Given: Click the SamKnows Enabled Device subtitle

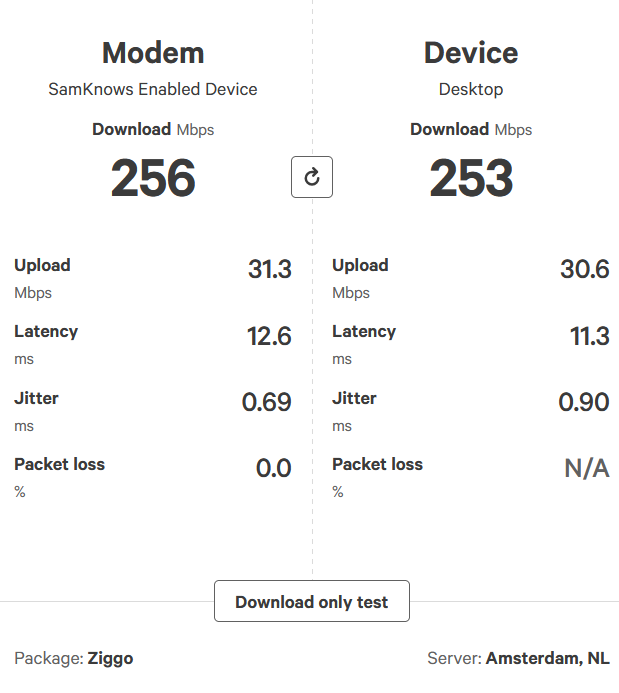Looking at the screenshot, I should pos(153,89).
